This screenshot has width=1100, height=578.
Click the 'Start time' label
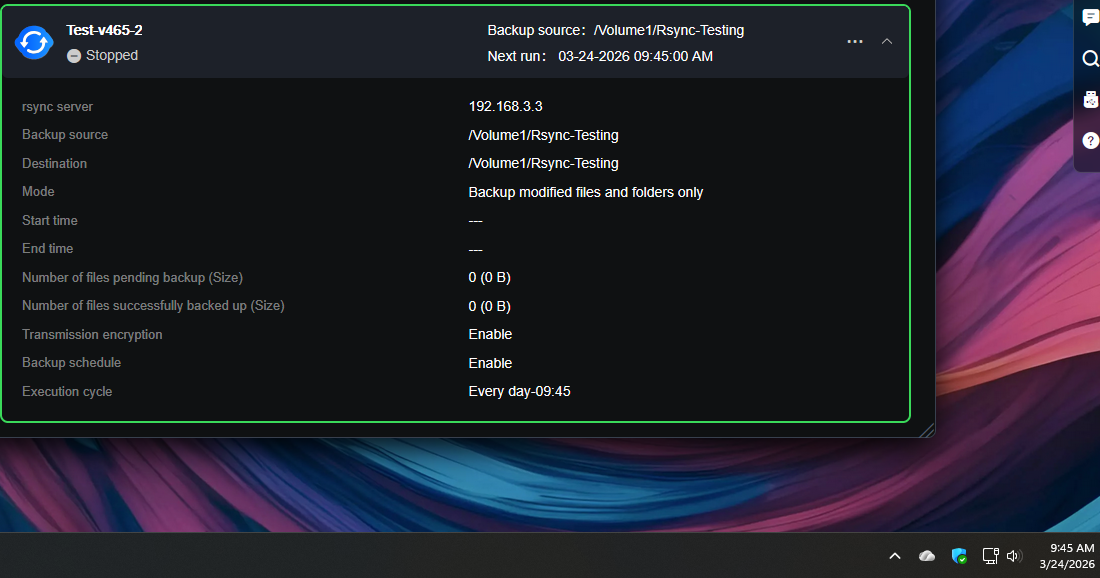pos(49,220)
